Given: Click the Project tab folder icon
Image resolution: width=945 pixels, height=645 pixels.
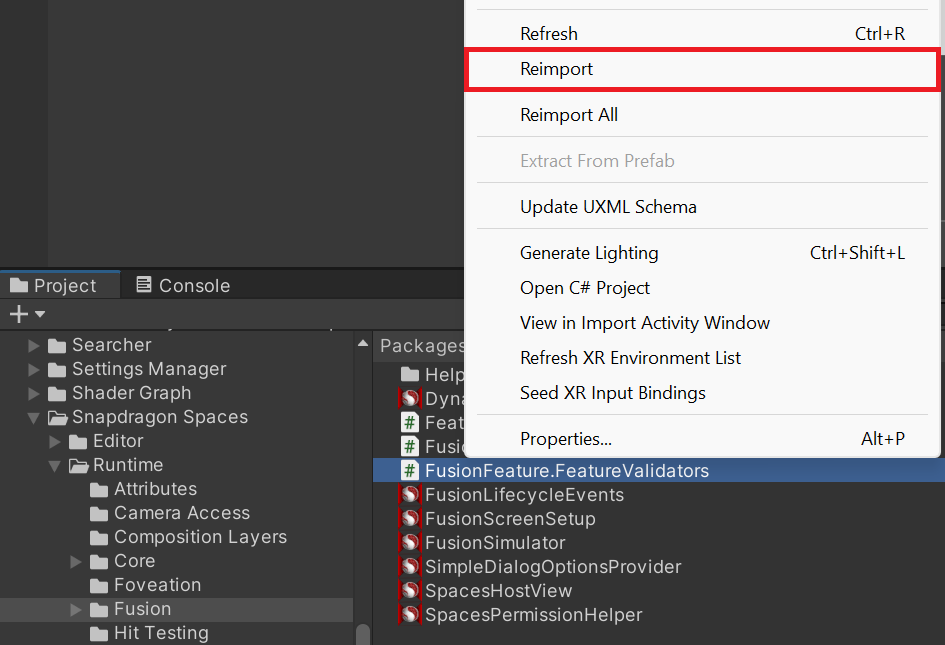Looking at the screenshot, I should (19, 285).
